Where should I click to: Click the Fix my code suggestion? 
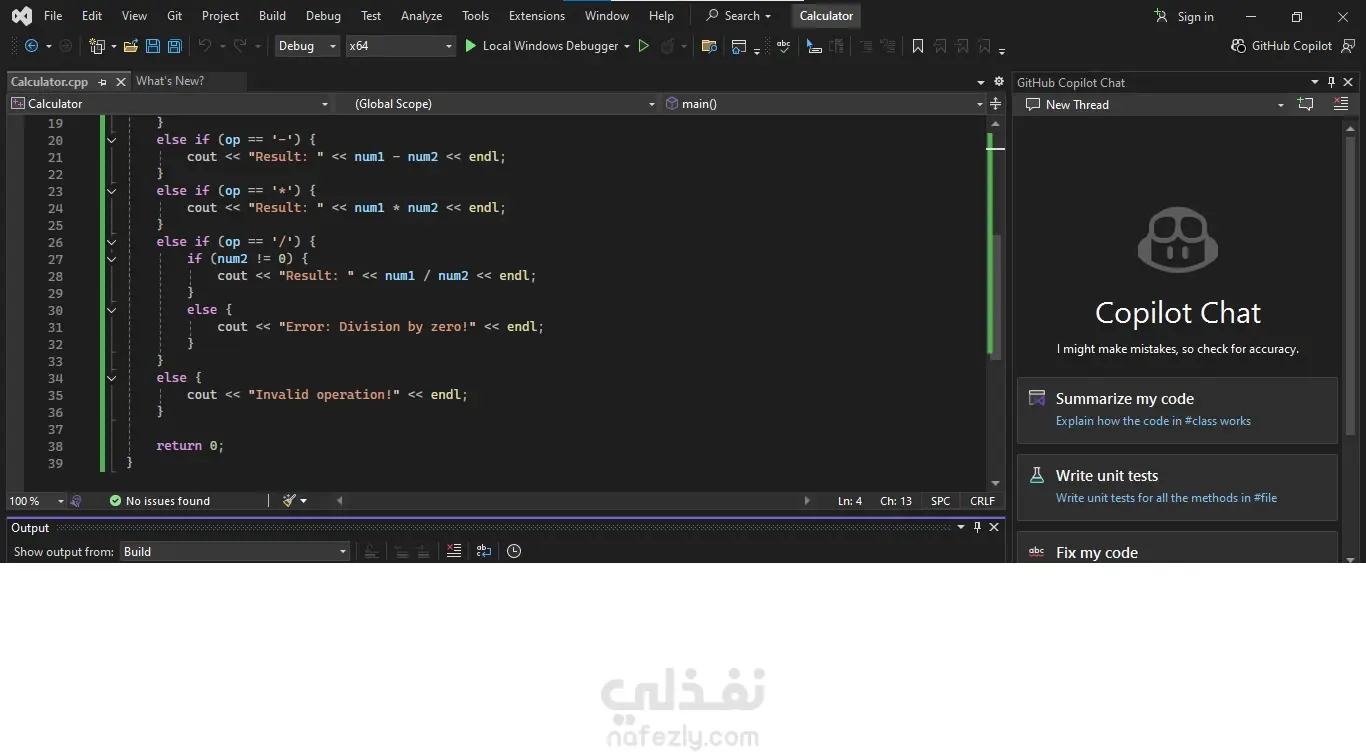tap(1177, 548)
